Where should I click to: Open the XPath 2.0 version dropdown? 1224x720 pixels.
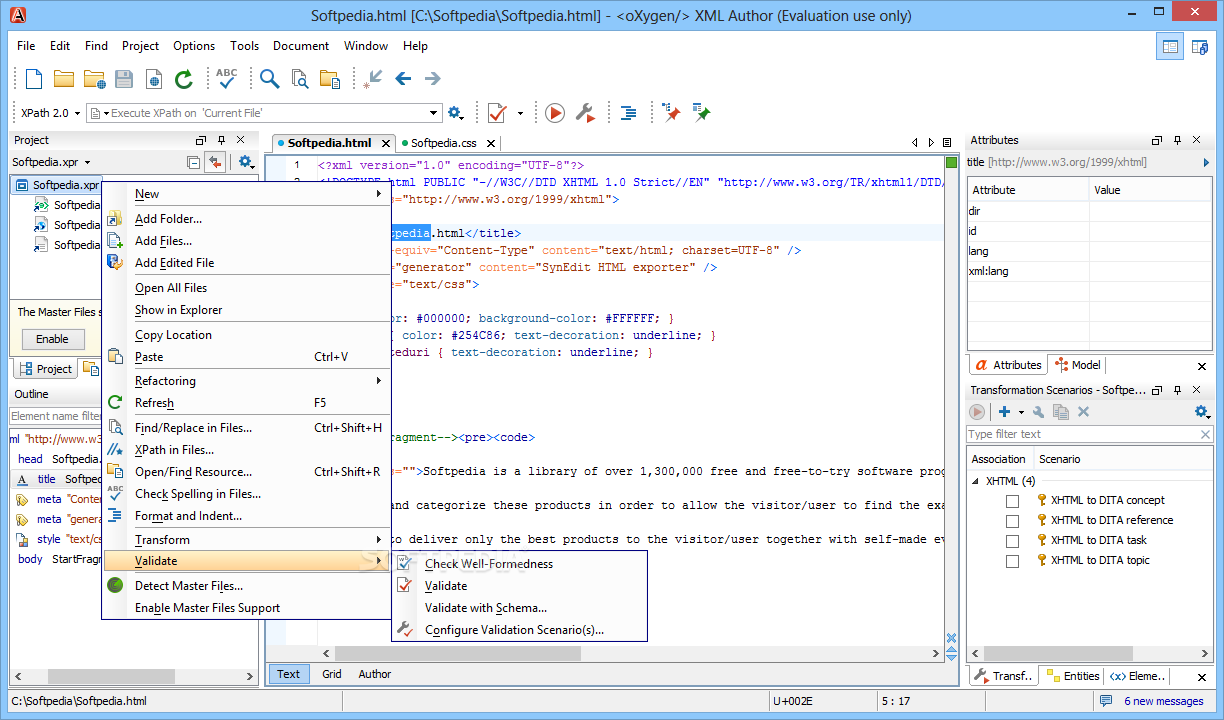tap(51, 113)
